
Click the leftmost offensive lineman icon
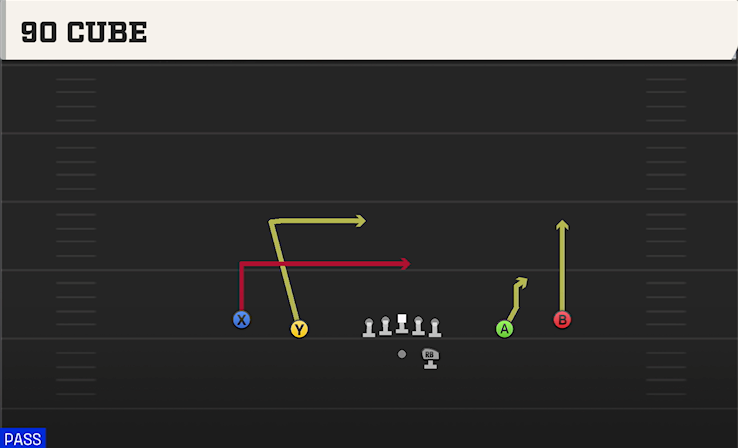(369, 328)
